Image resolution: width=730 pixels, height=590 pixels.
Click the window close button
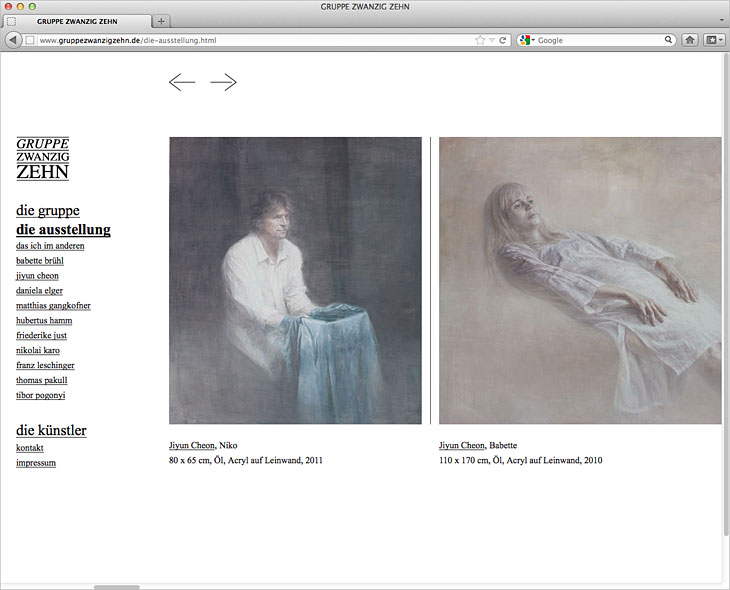8,7
